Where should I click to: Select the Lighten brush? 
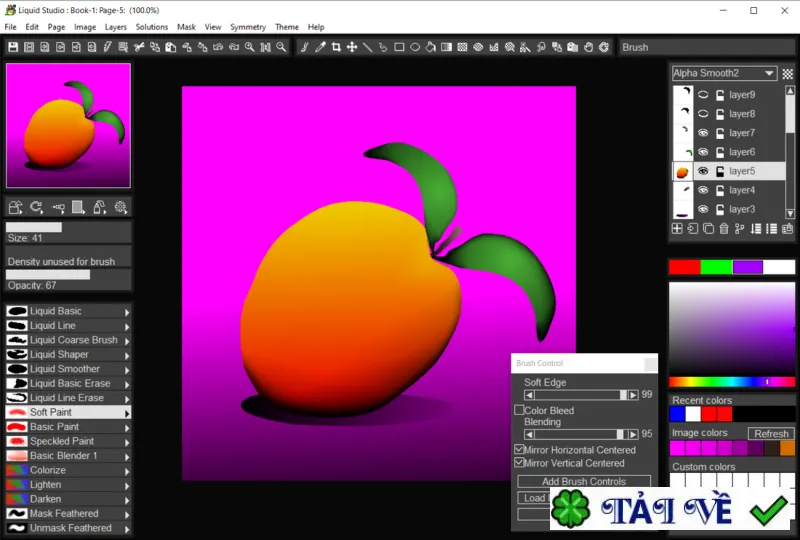(68, 485)
